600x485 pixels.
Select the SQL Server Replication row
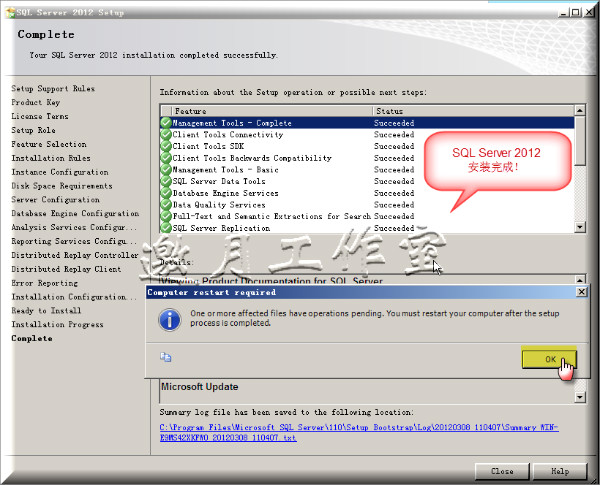tap(367, 228)
